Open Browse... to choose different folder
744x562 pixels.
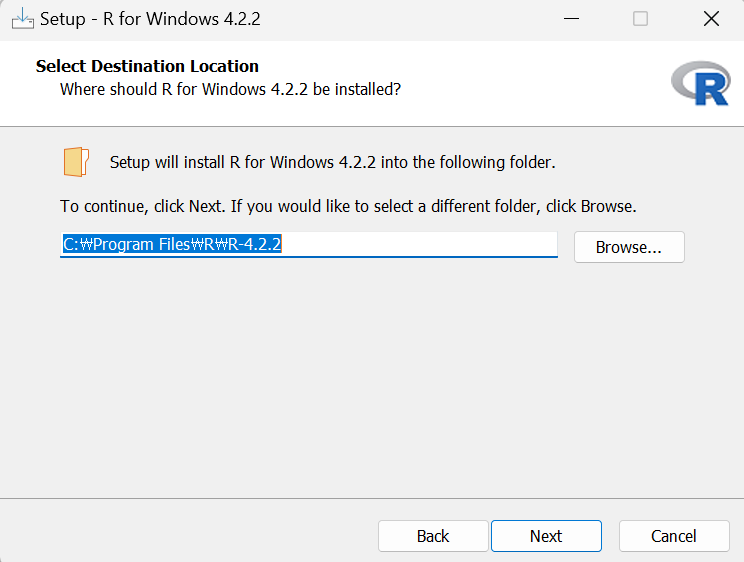coord(629,247)
